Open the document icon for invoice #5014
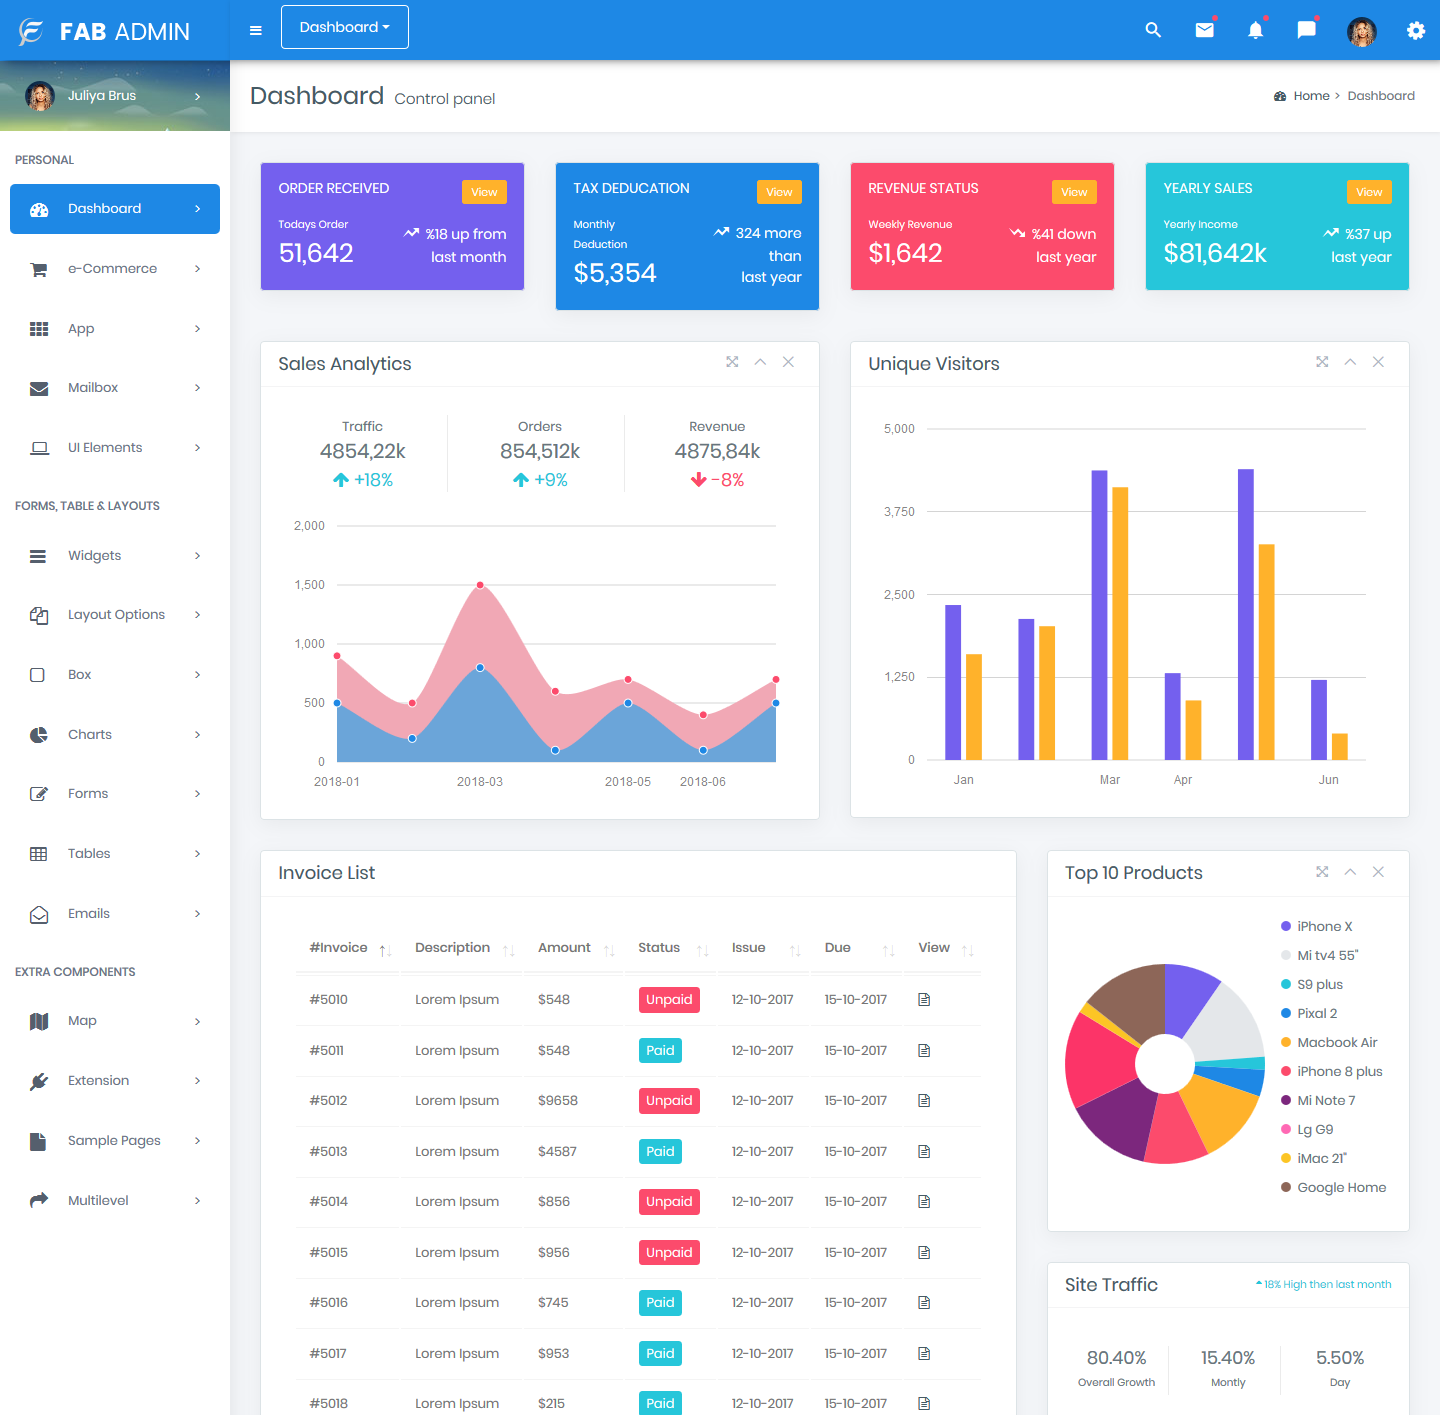The width and height of the screenshot is (1440, 1415). point(924,1202)
